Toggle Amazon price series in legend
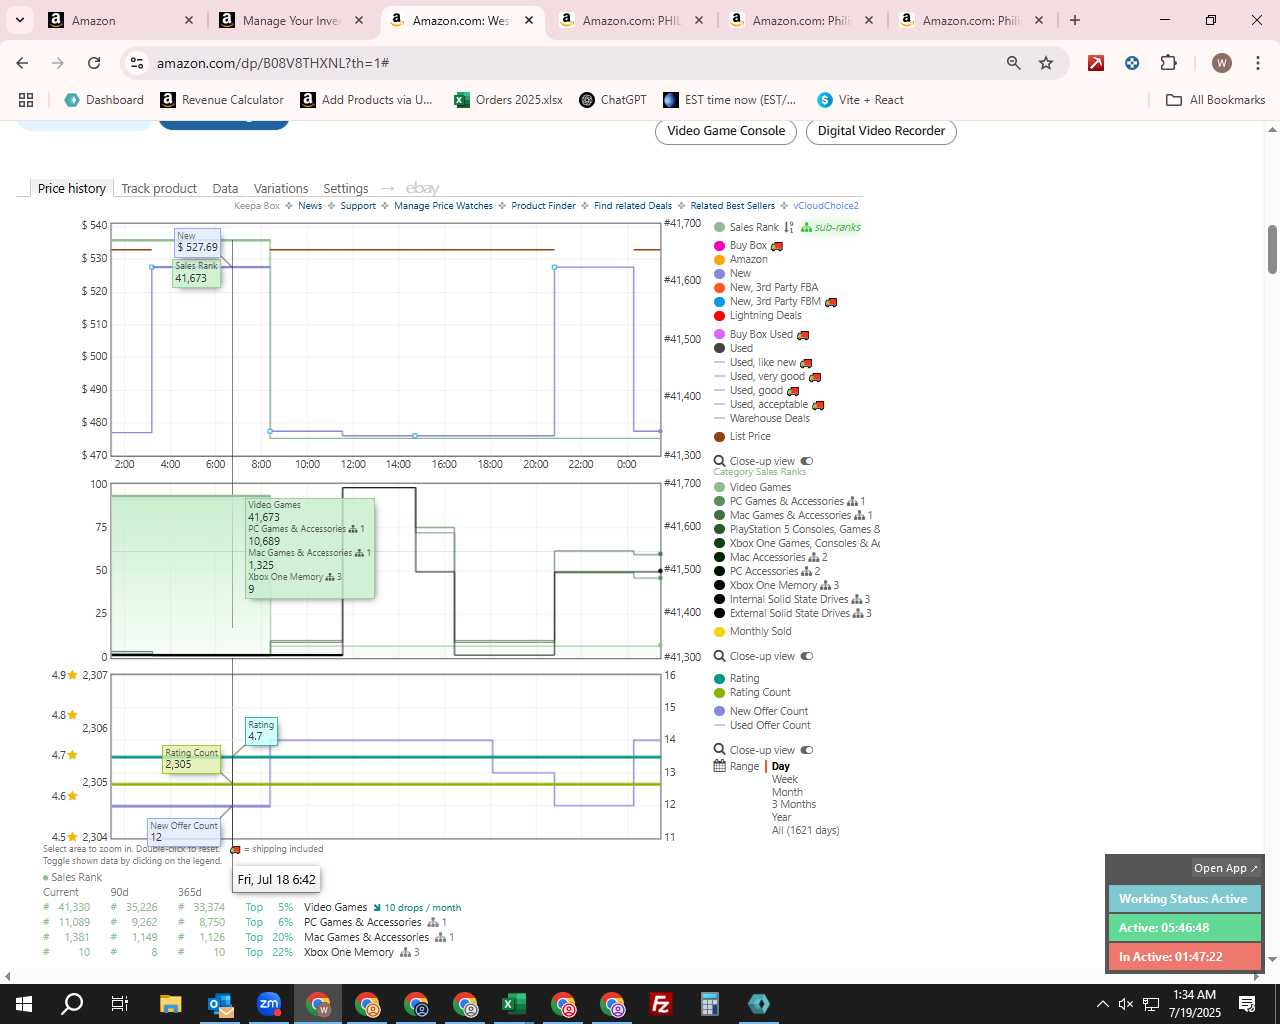The width and height of the screenshot is (1280, 1024). click(741, 259)
